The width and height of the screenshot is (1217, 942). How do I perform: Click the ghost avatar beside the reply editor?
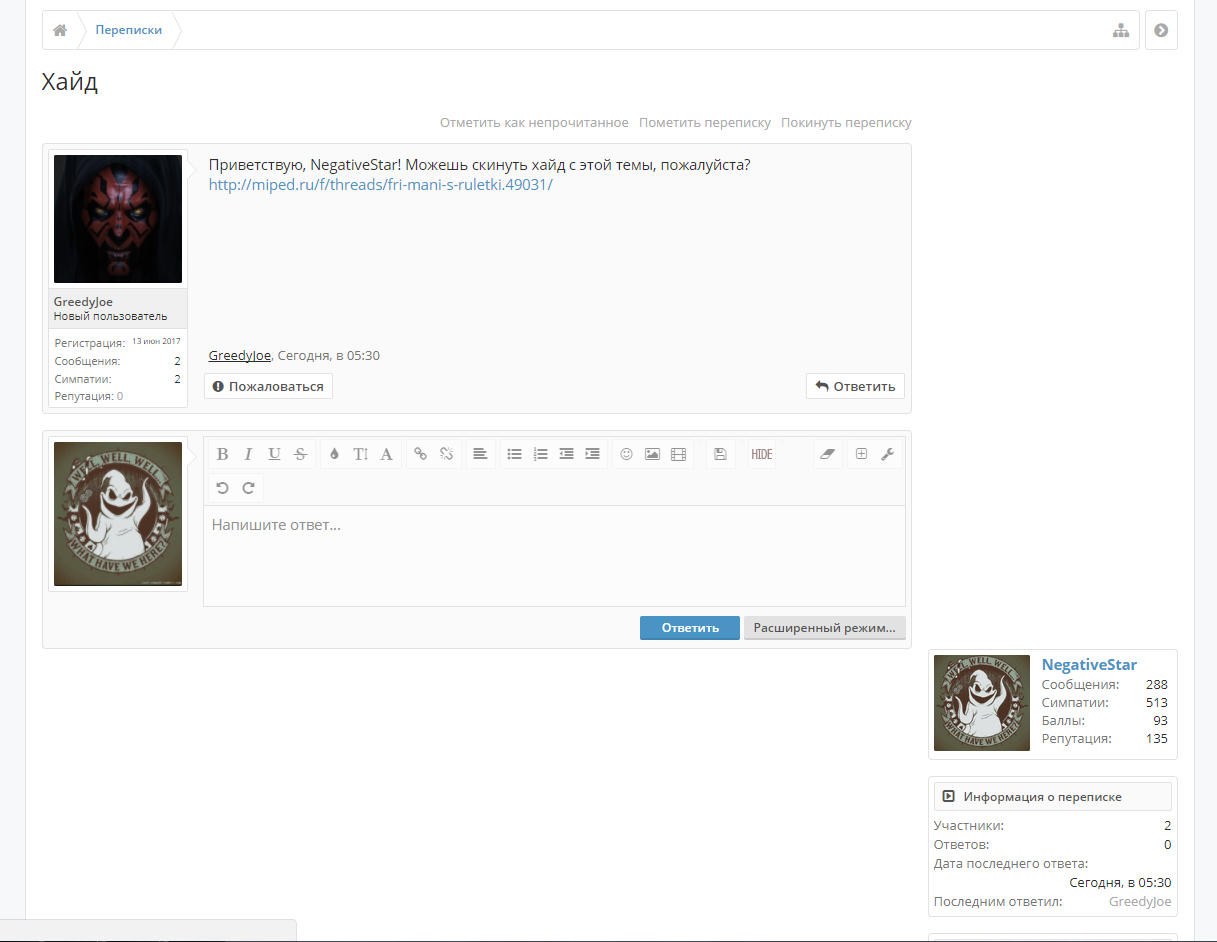118,514
